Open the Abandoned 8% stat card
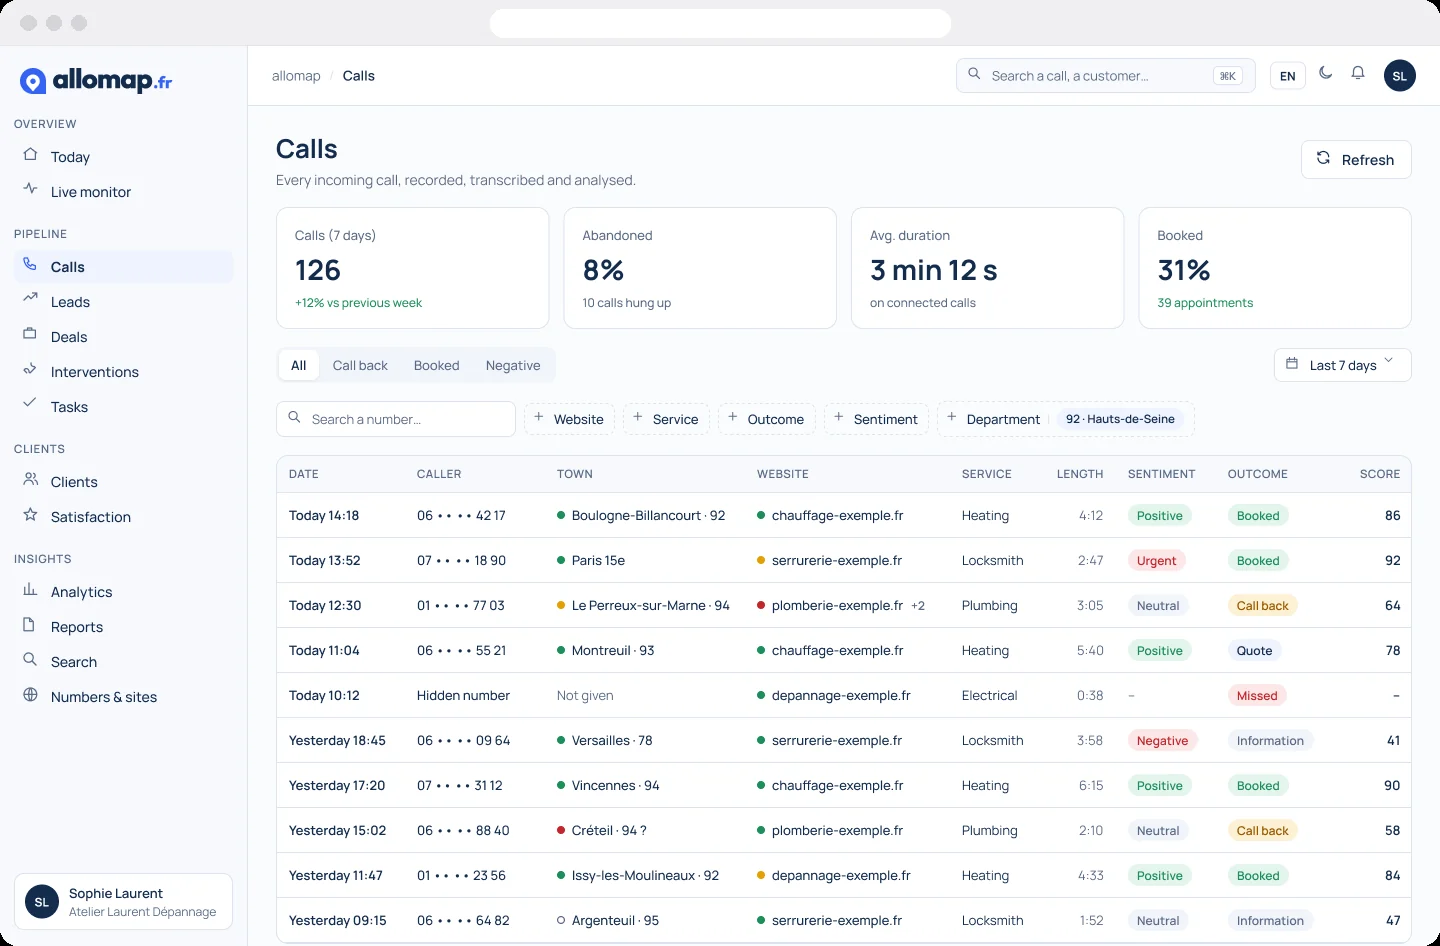 [700, 268]
